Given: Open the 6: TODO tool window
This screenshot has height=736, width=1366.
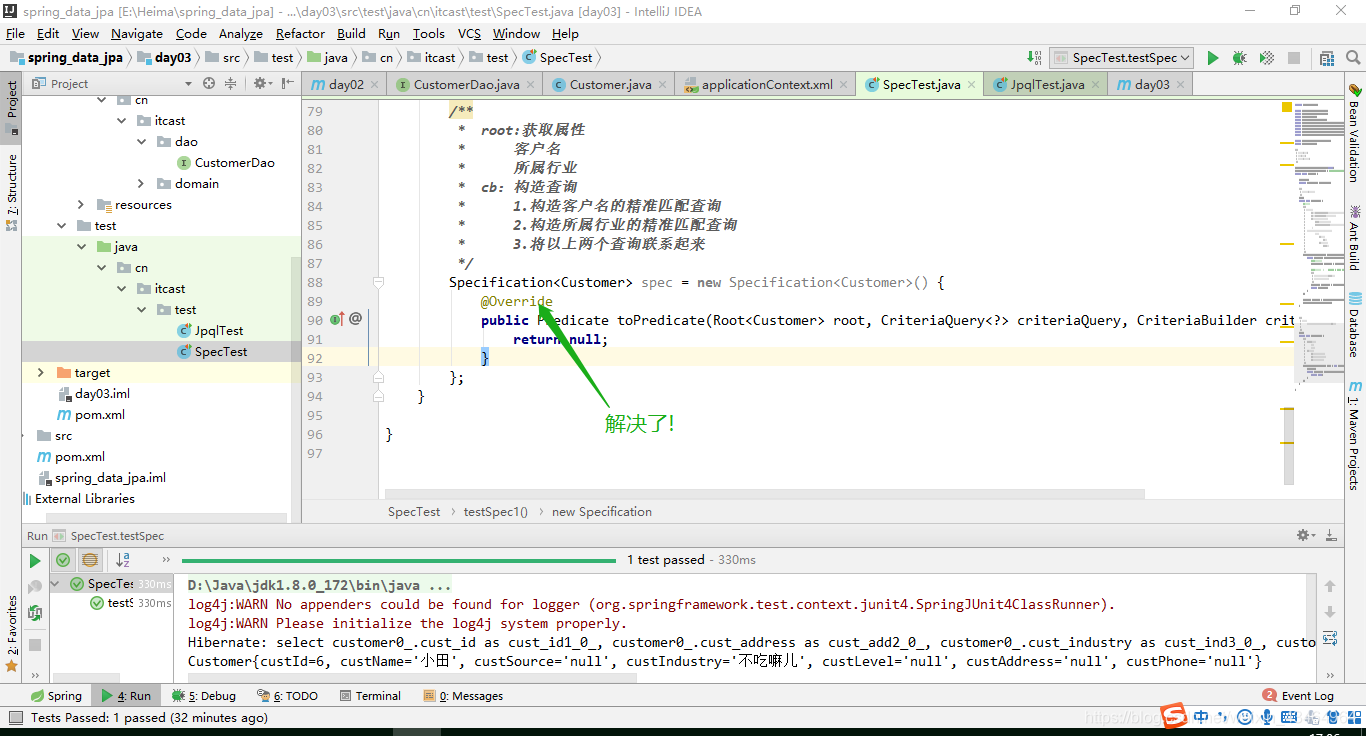Looking at the screenshot, I should pos(288,695).
